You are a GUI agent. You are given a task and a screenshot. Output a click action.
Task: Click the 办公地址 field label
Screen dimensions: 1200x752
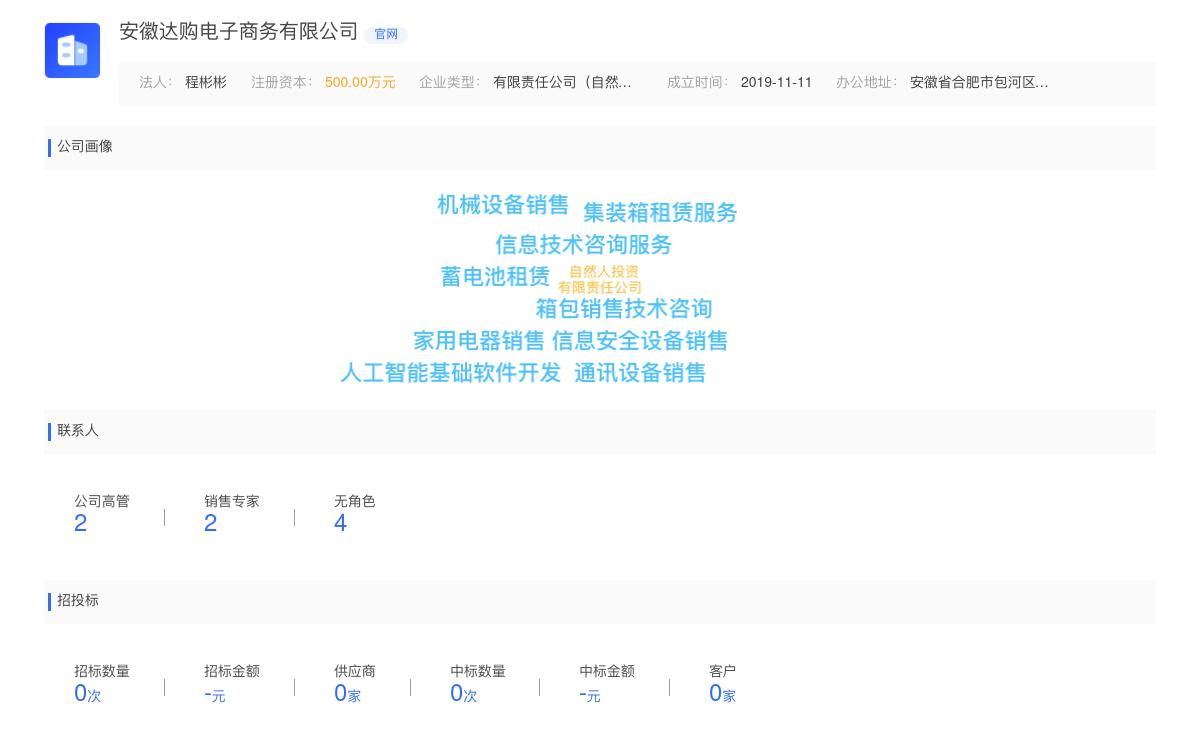click(x=867, y=83)
